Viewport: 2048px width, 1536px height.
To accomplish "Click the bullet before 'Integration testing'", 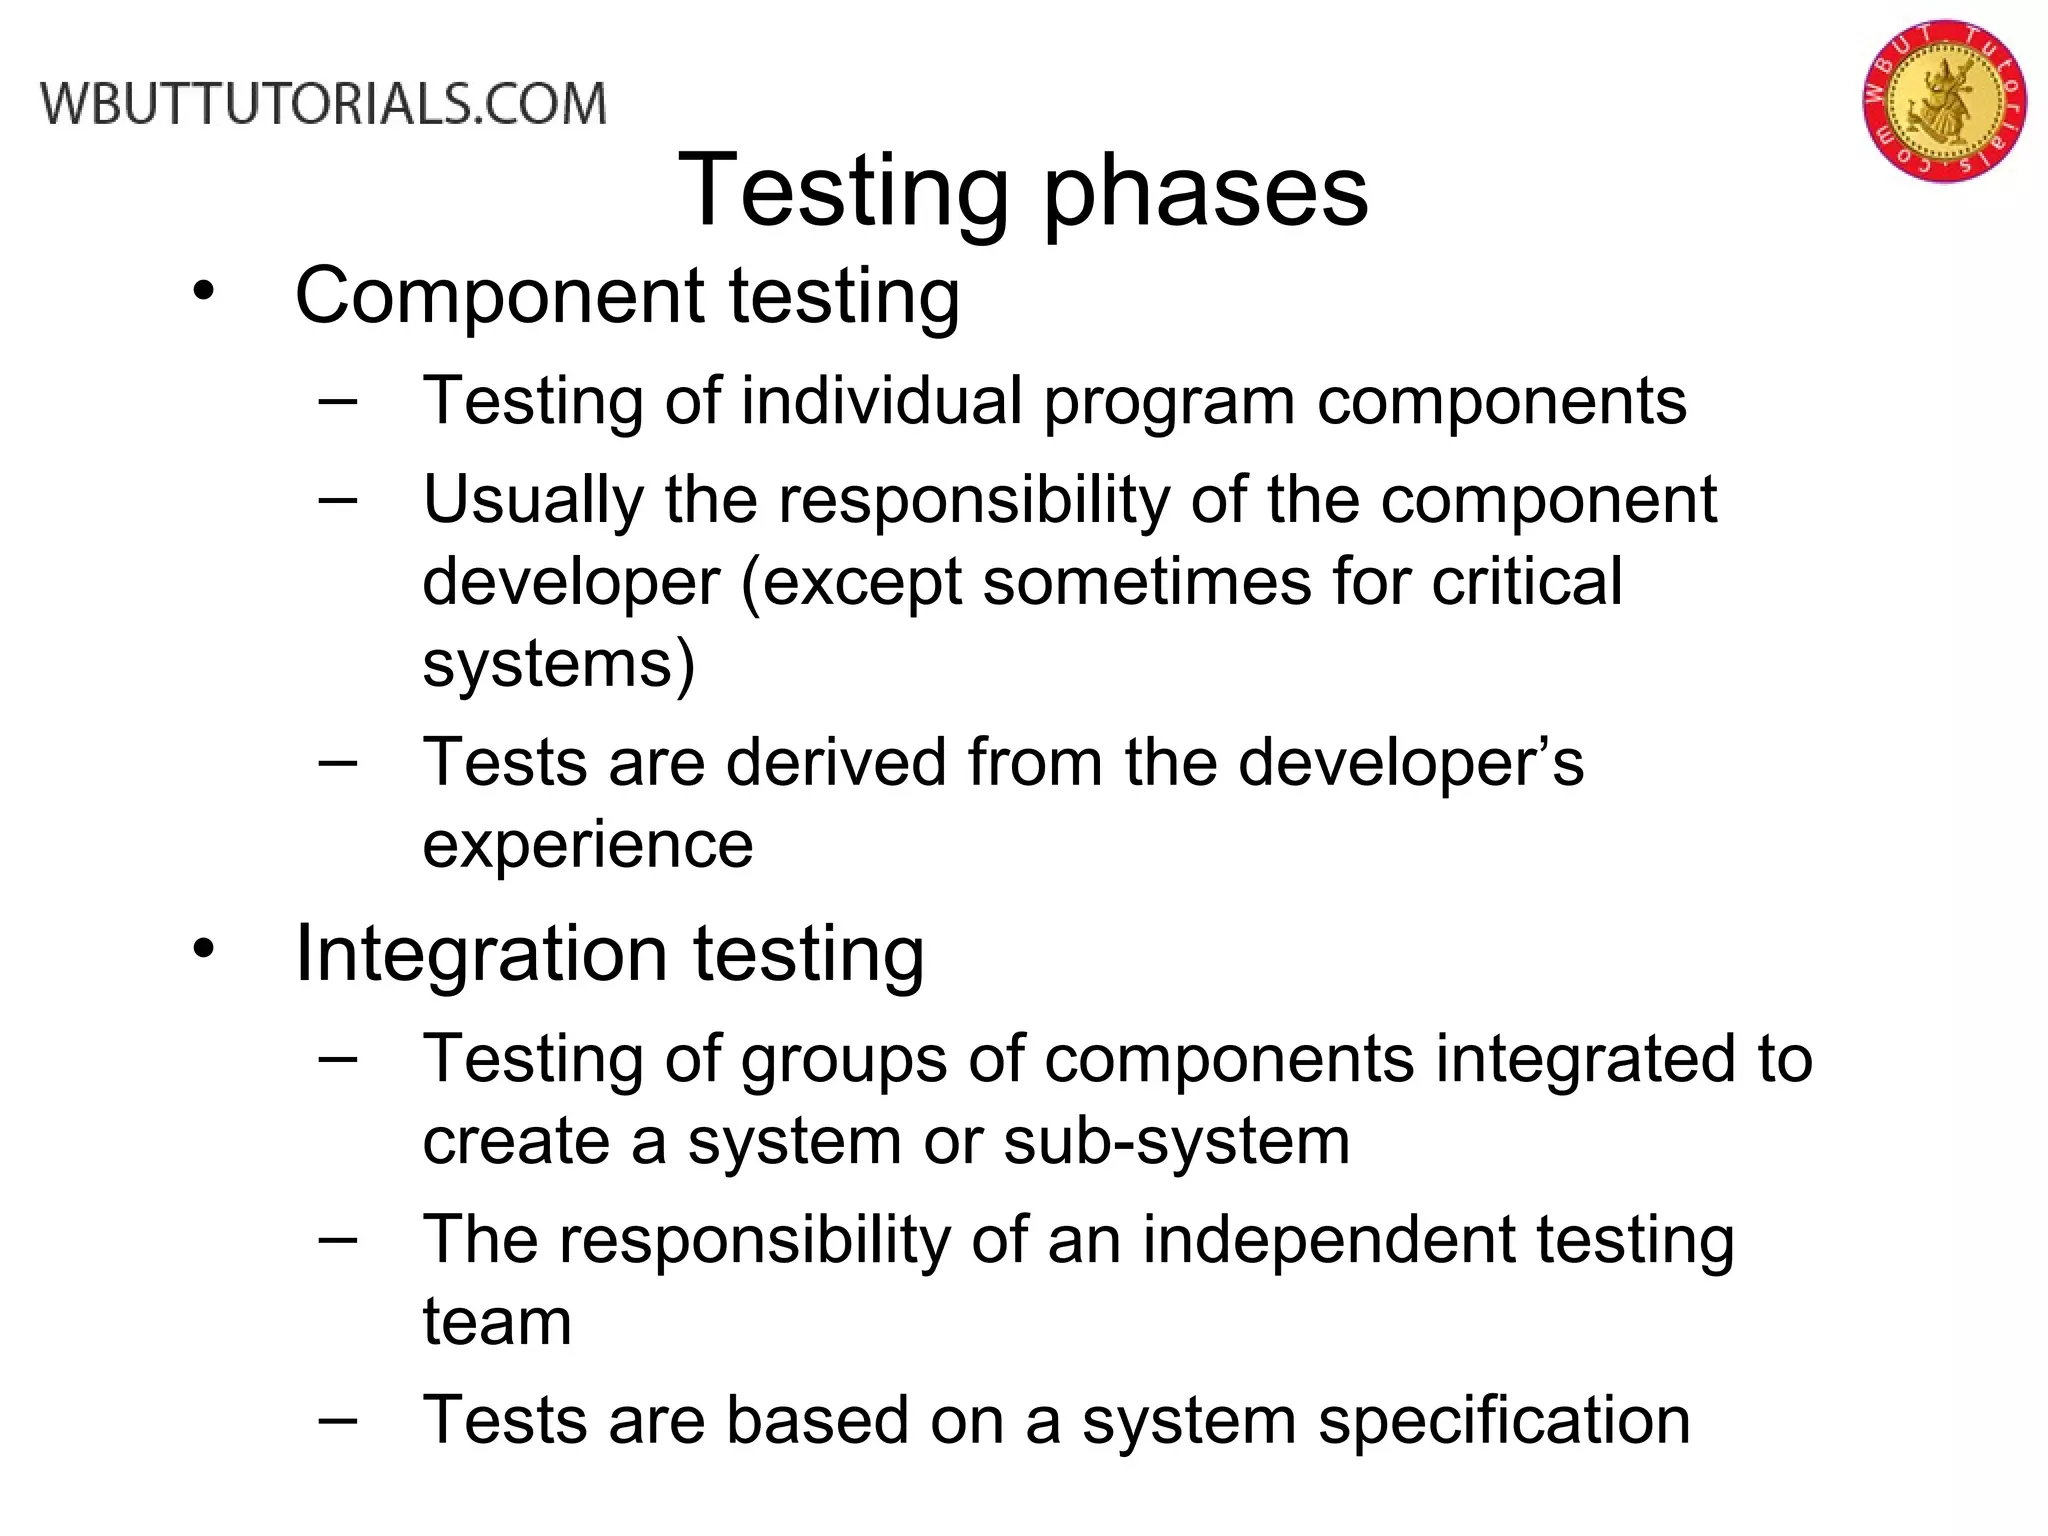I will coord(204,949).
